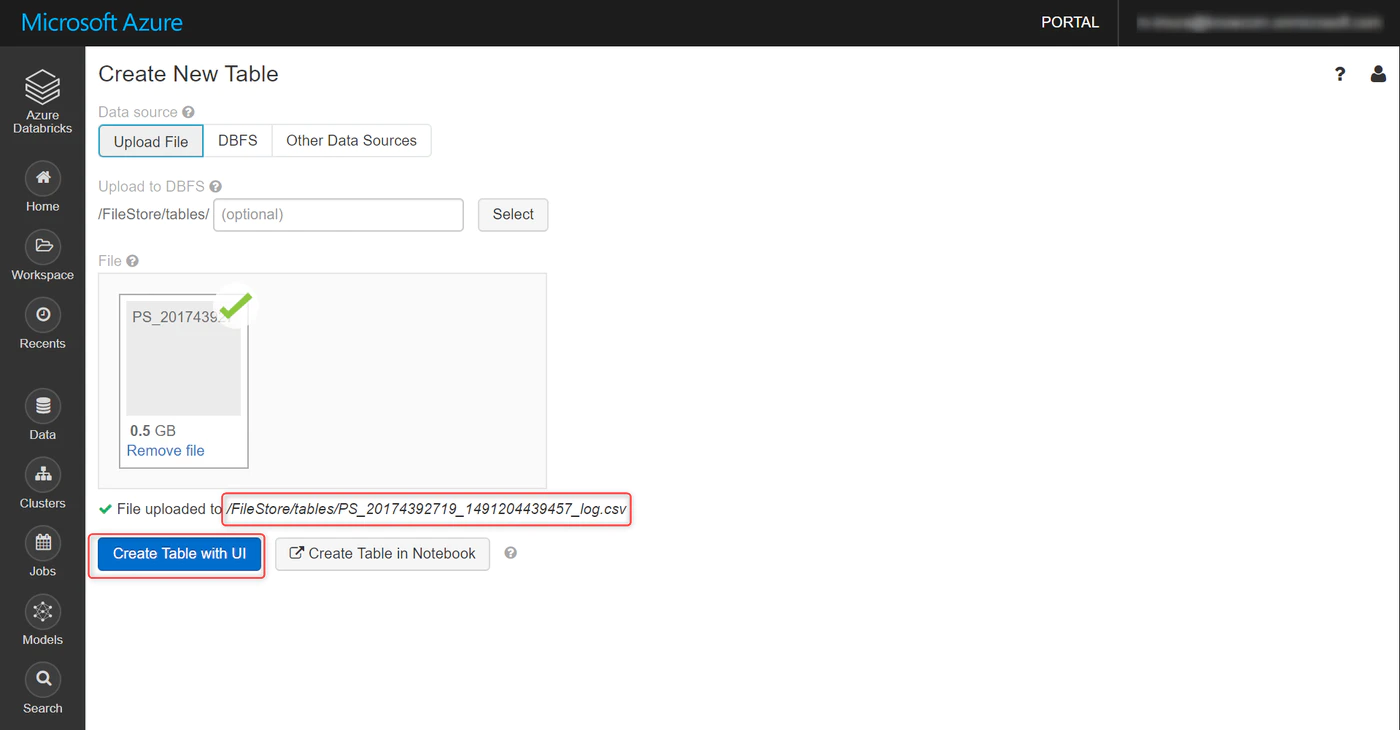This screenshot has height=730, width=1400.
Task: Click help icon beside Create Table in Notebook
Action: [x=510, y=553]
